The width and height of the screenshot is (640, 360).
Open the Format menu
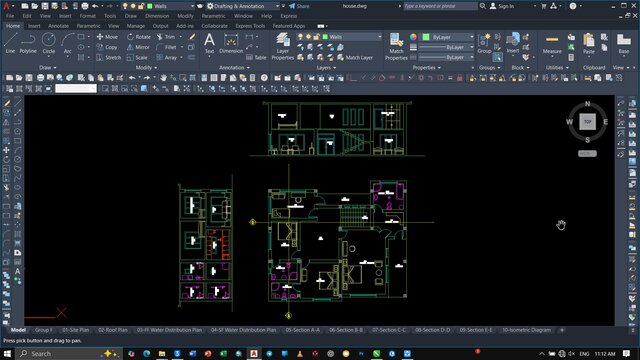[x=87, y=16]
